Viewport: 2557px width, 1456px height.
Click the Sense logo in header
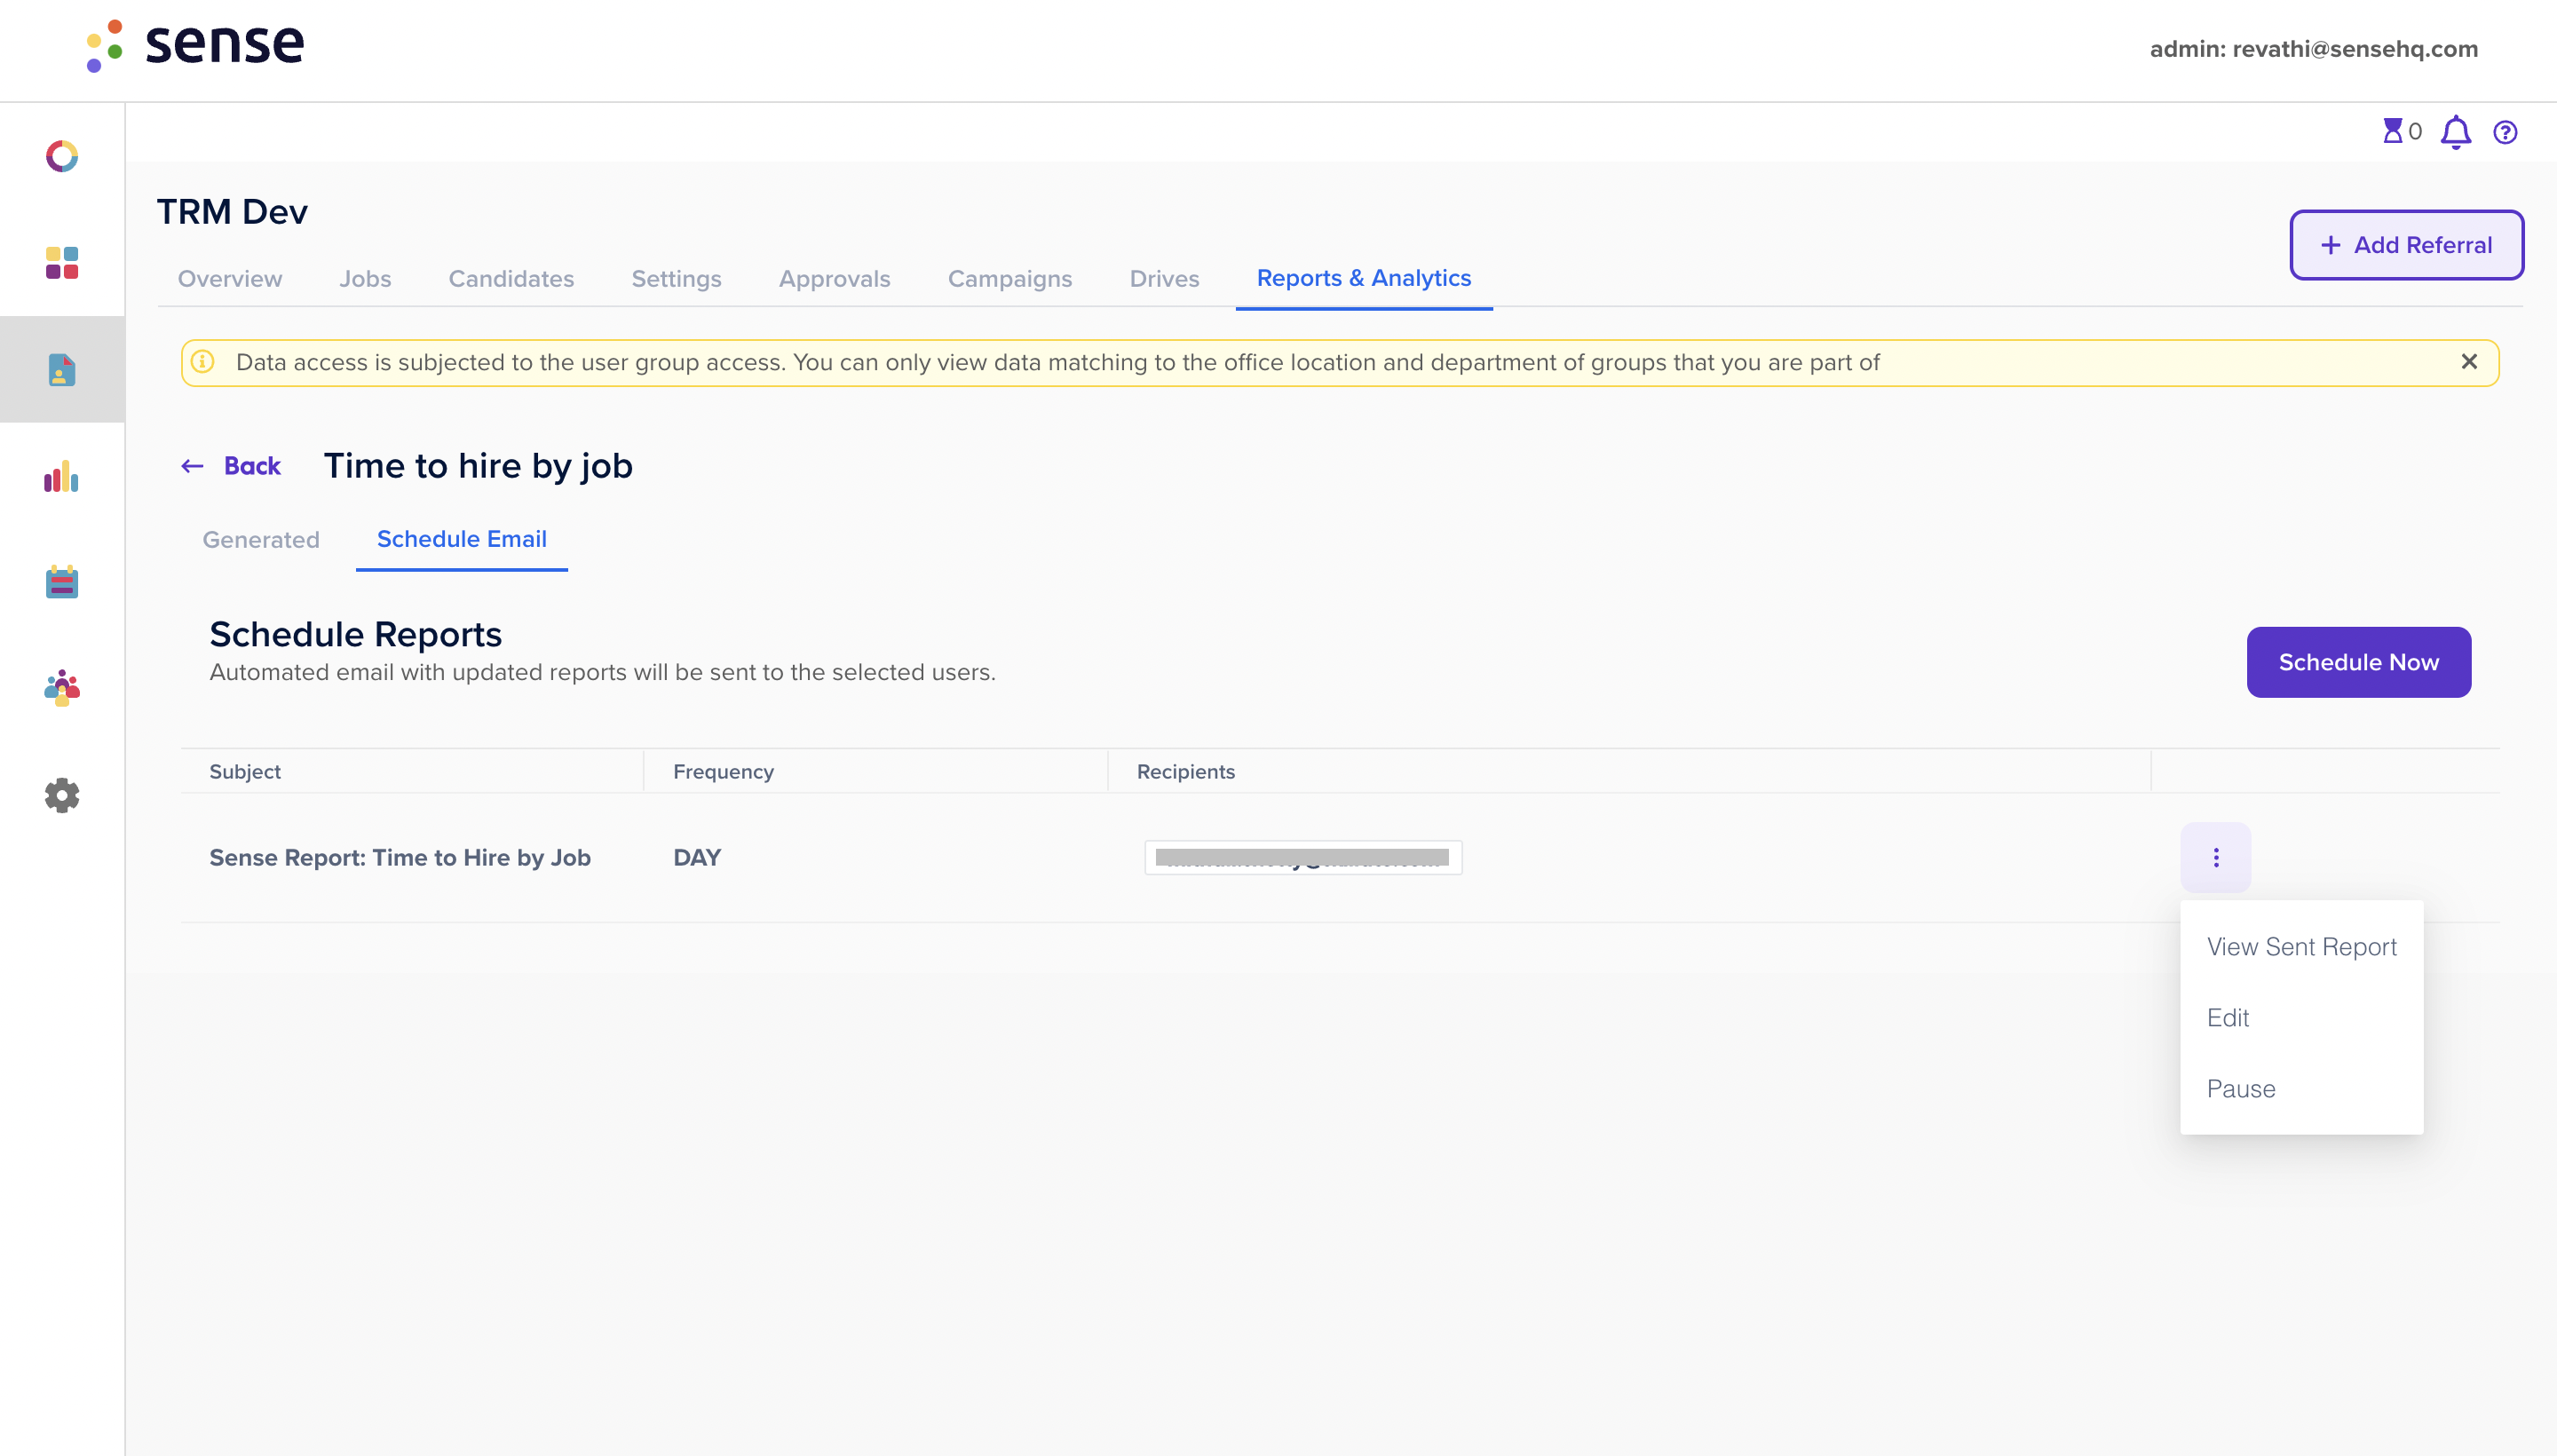point(195,45)
